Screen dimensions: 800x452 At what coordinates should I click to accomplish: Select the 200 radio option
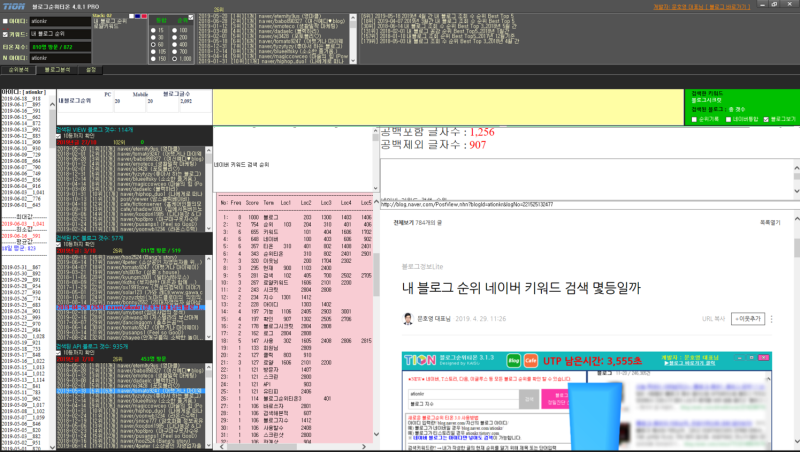pos(174,38)
